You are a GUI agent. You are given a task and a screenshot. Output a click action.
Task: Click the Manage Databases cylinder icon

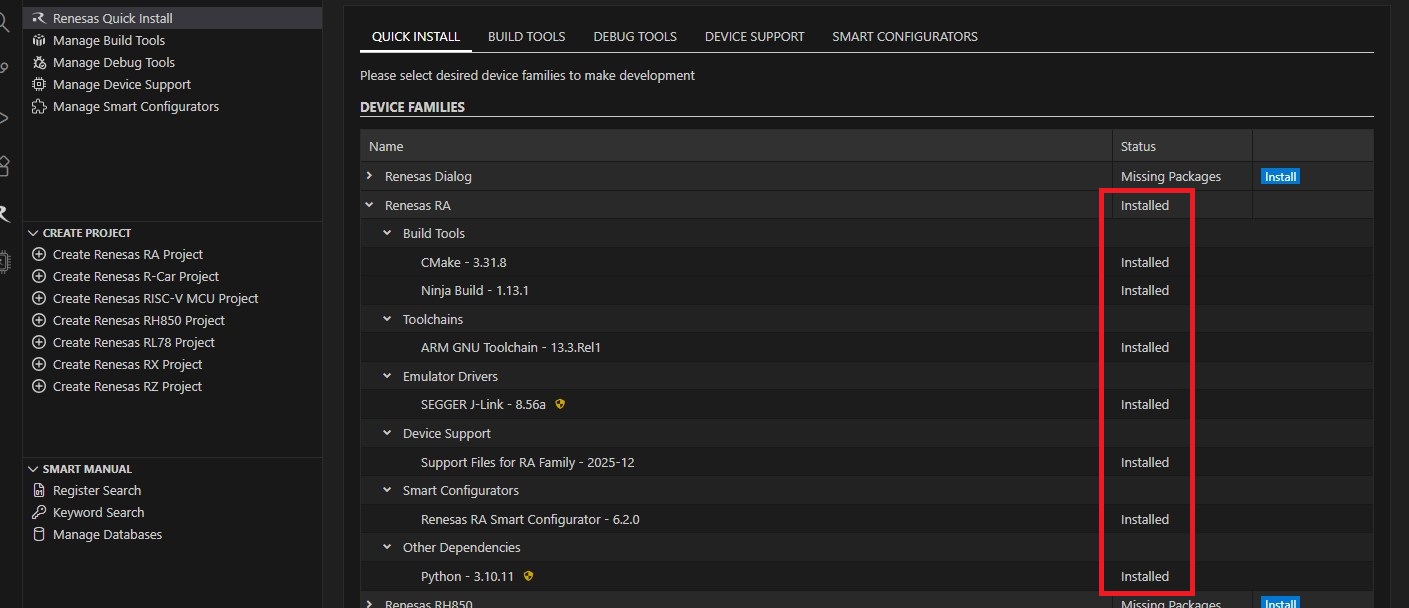39,535
